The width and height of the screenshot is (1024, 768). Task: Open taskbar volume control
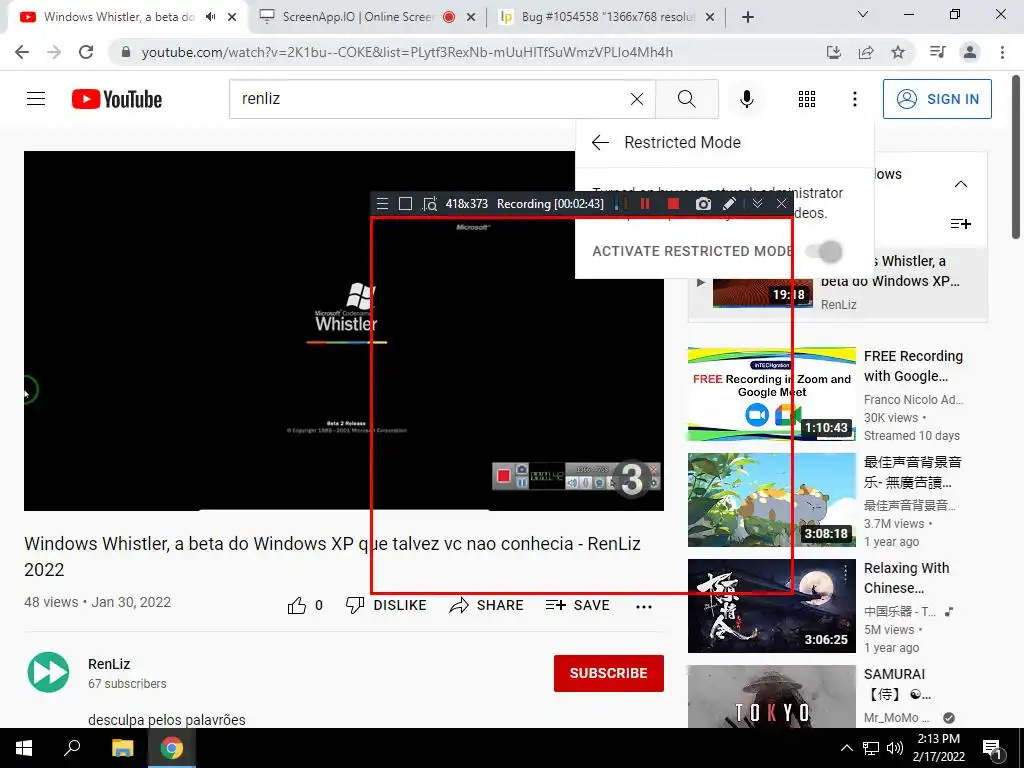click(x=895, y=748)
